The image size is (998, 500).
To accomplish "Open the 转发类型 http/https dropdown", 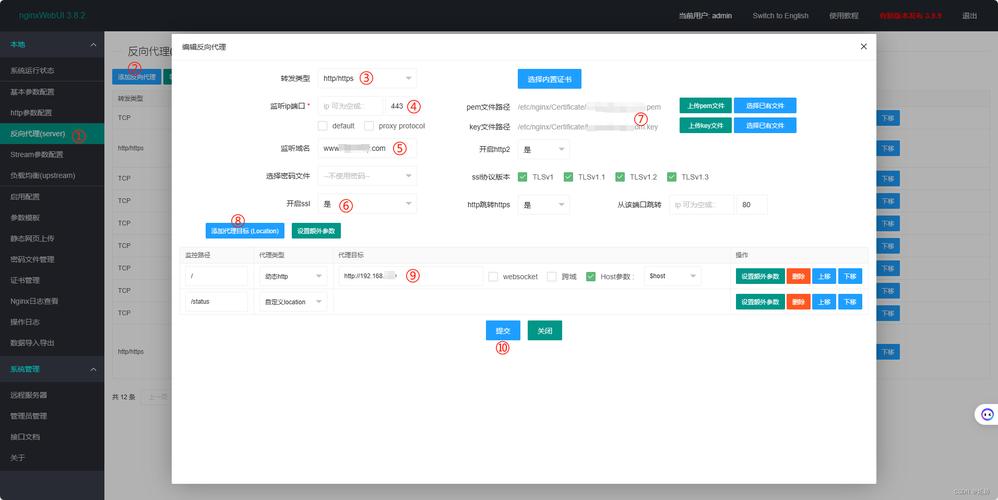I will [367, 78].
